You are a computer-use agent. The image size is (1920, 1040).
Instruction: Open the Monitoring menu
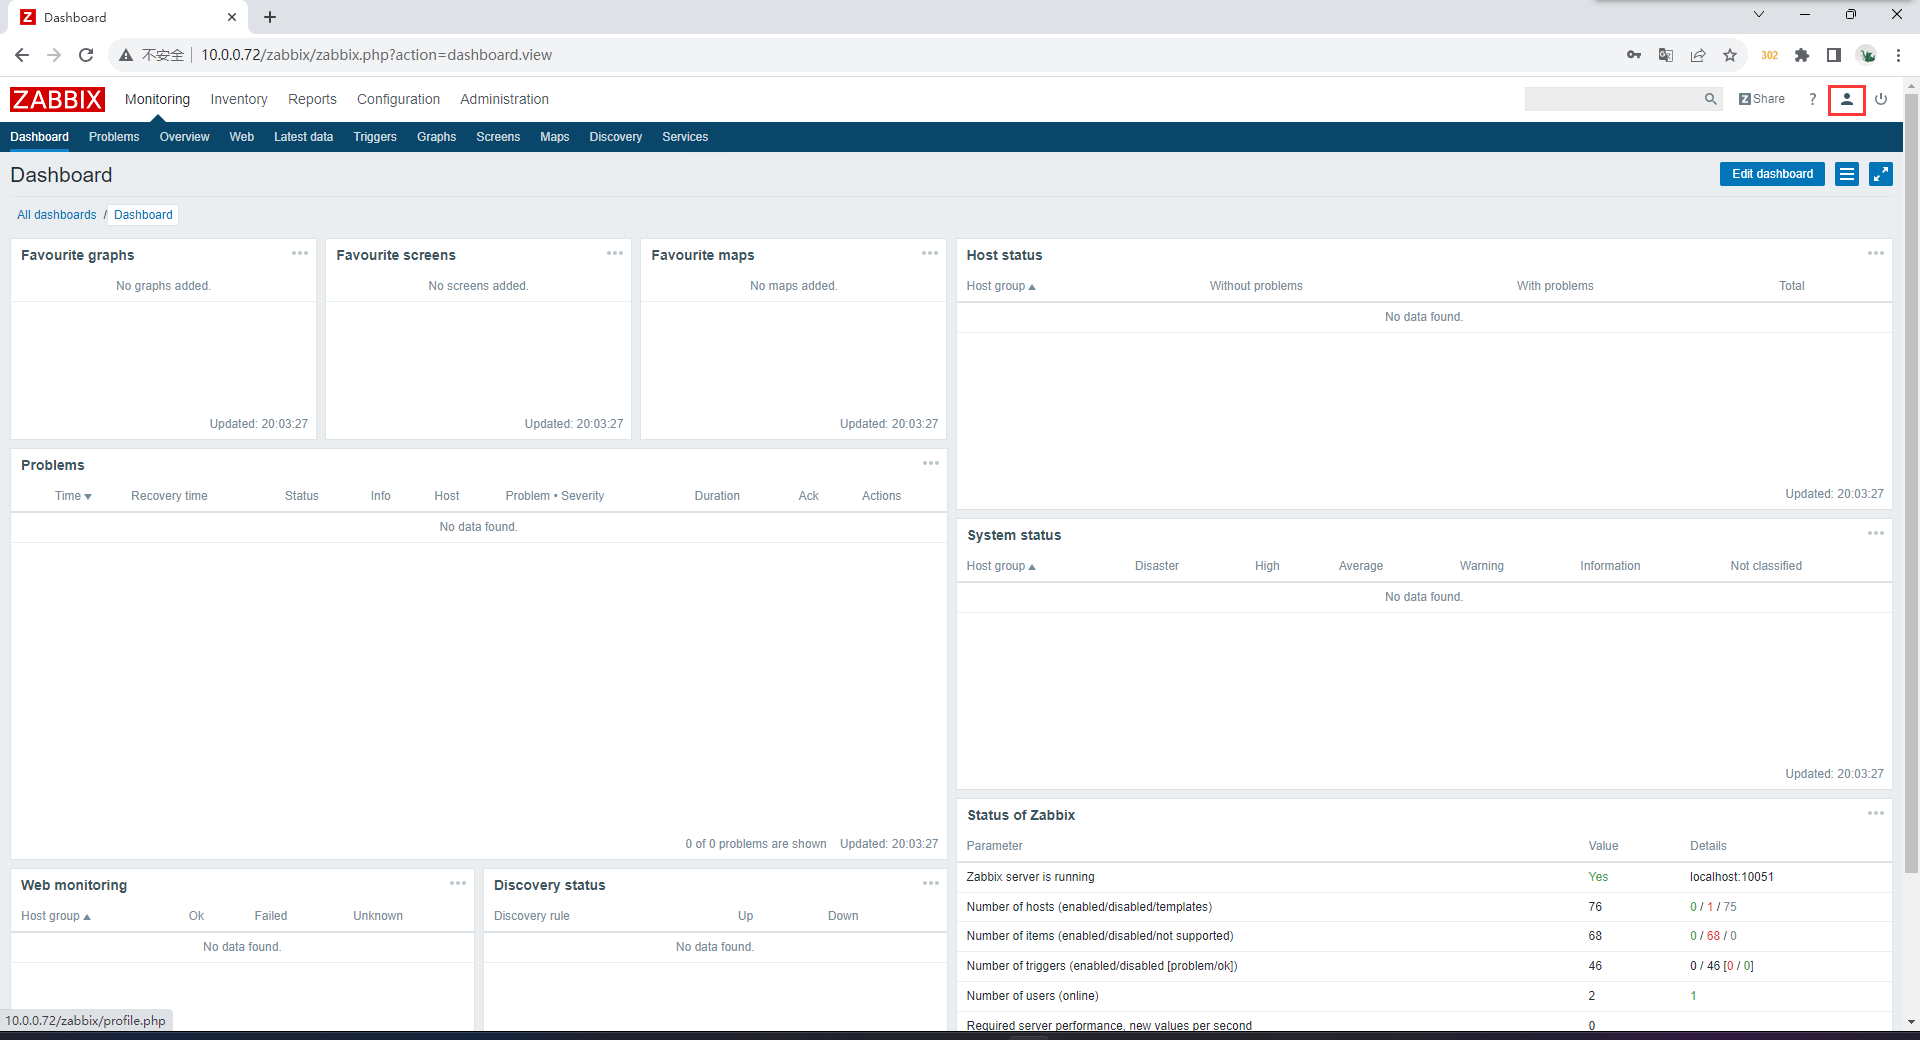[157, 99]
